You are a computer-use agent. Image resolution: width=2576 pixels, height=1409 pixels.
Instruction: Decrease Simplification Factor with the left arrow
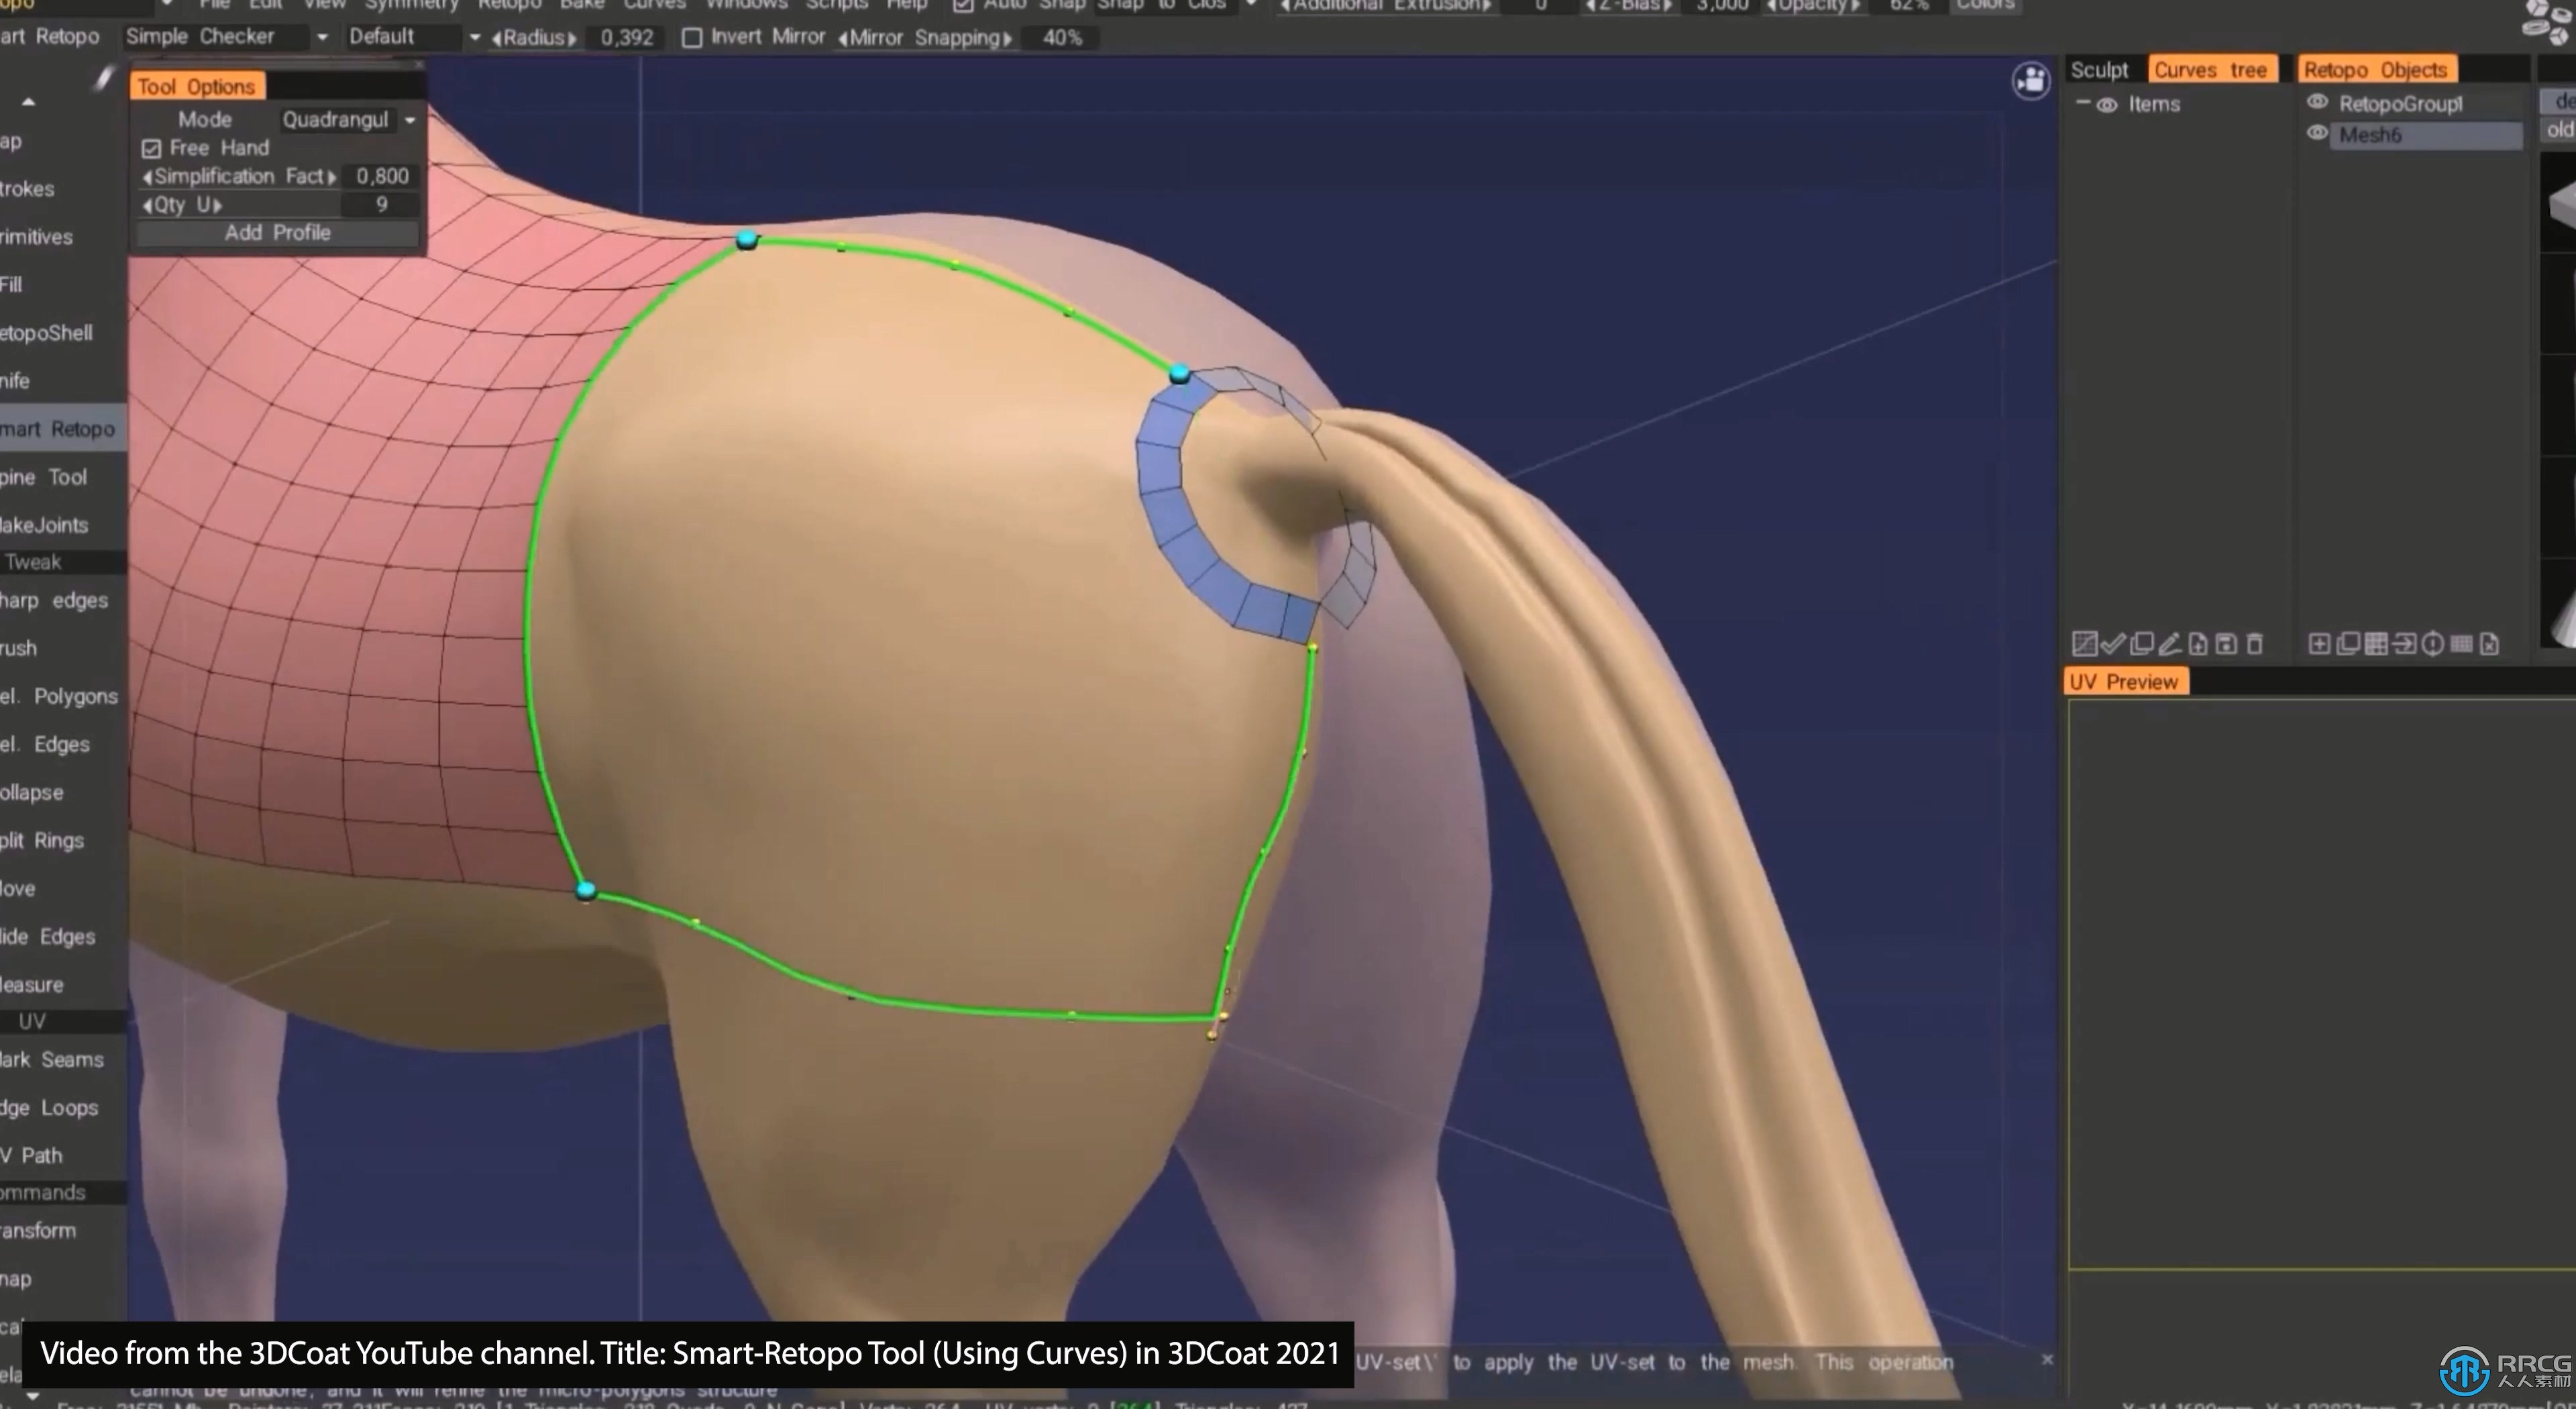click(148, 177)
